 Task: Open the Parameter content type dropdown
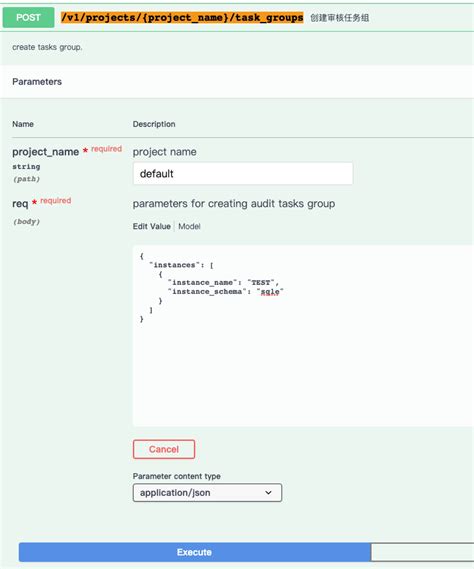[207, 493]
